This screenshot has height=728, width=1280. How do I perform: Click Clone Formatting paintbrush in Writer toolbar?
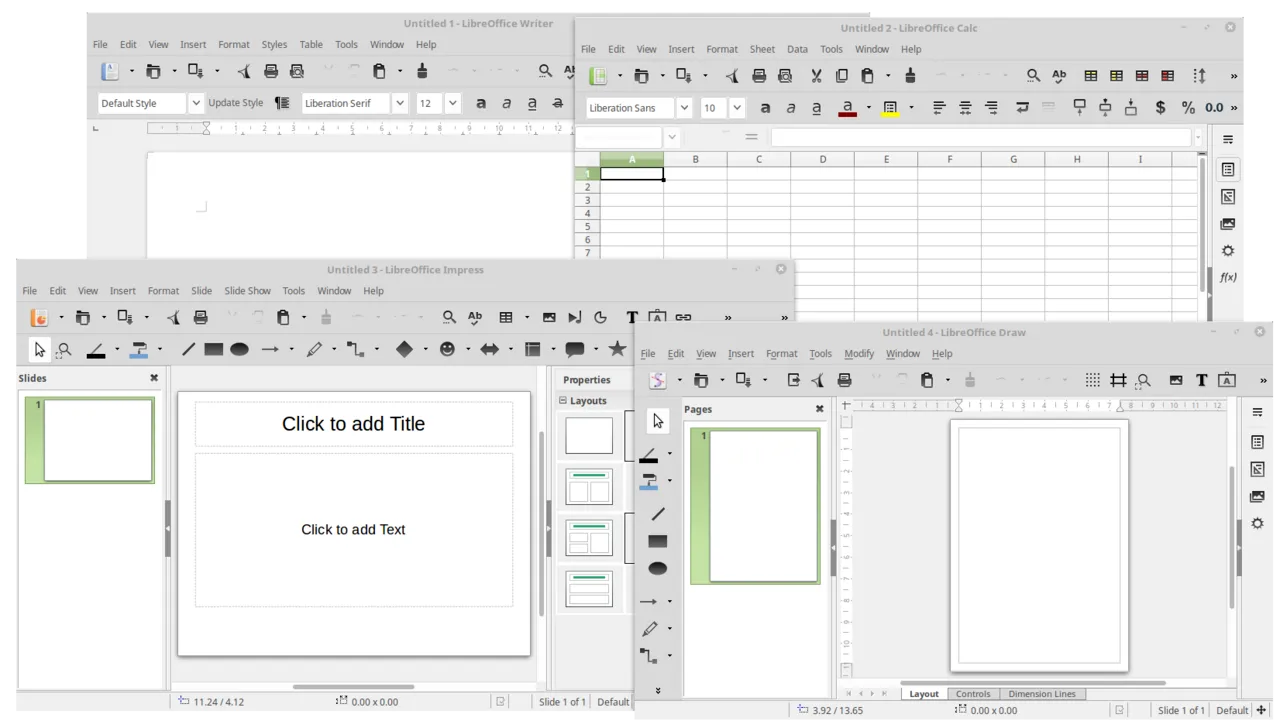click(x=422, y=71)
